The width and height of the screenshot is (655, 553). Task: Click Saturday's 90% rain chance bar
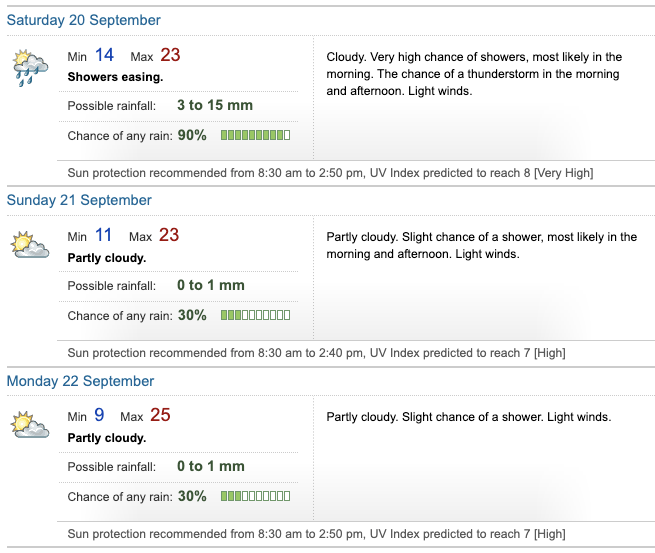(x=255, y=135)
